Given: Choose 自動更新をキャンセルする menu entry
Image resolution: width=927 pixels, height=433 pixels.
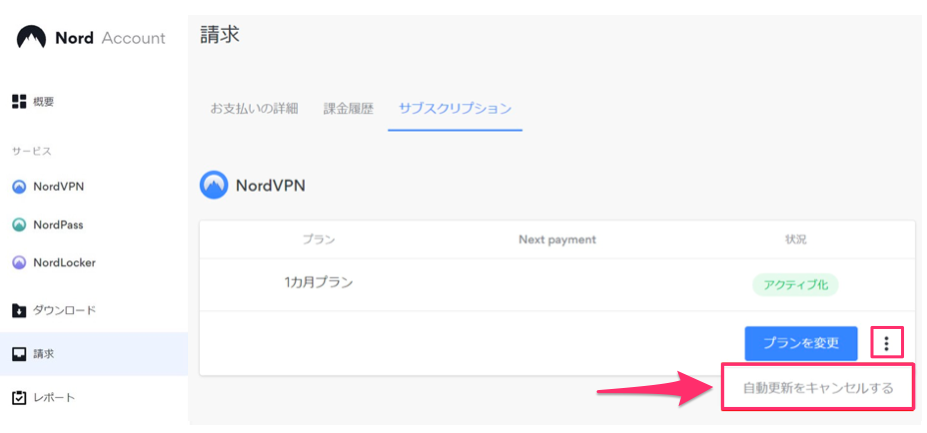Looking at the screenshot, I should [818, 389].
